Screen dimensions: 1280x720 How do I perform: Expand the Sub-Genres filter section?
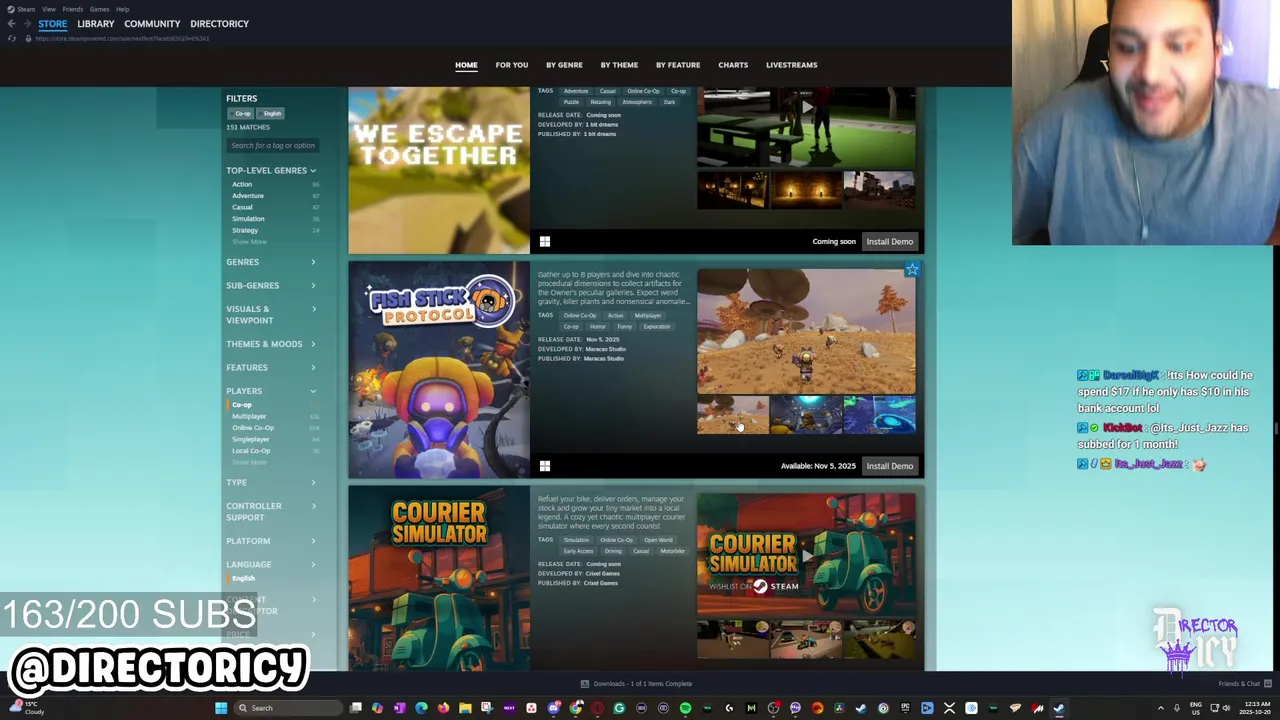coord(271,286)
